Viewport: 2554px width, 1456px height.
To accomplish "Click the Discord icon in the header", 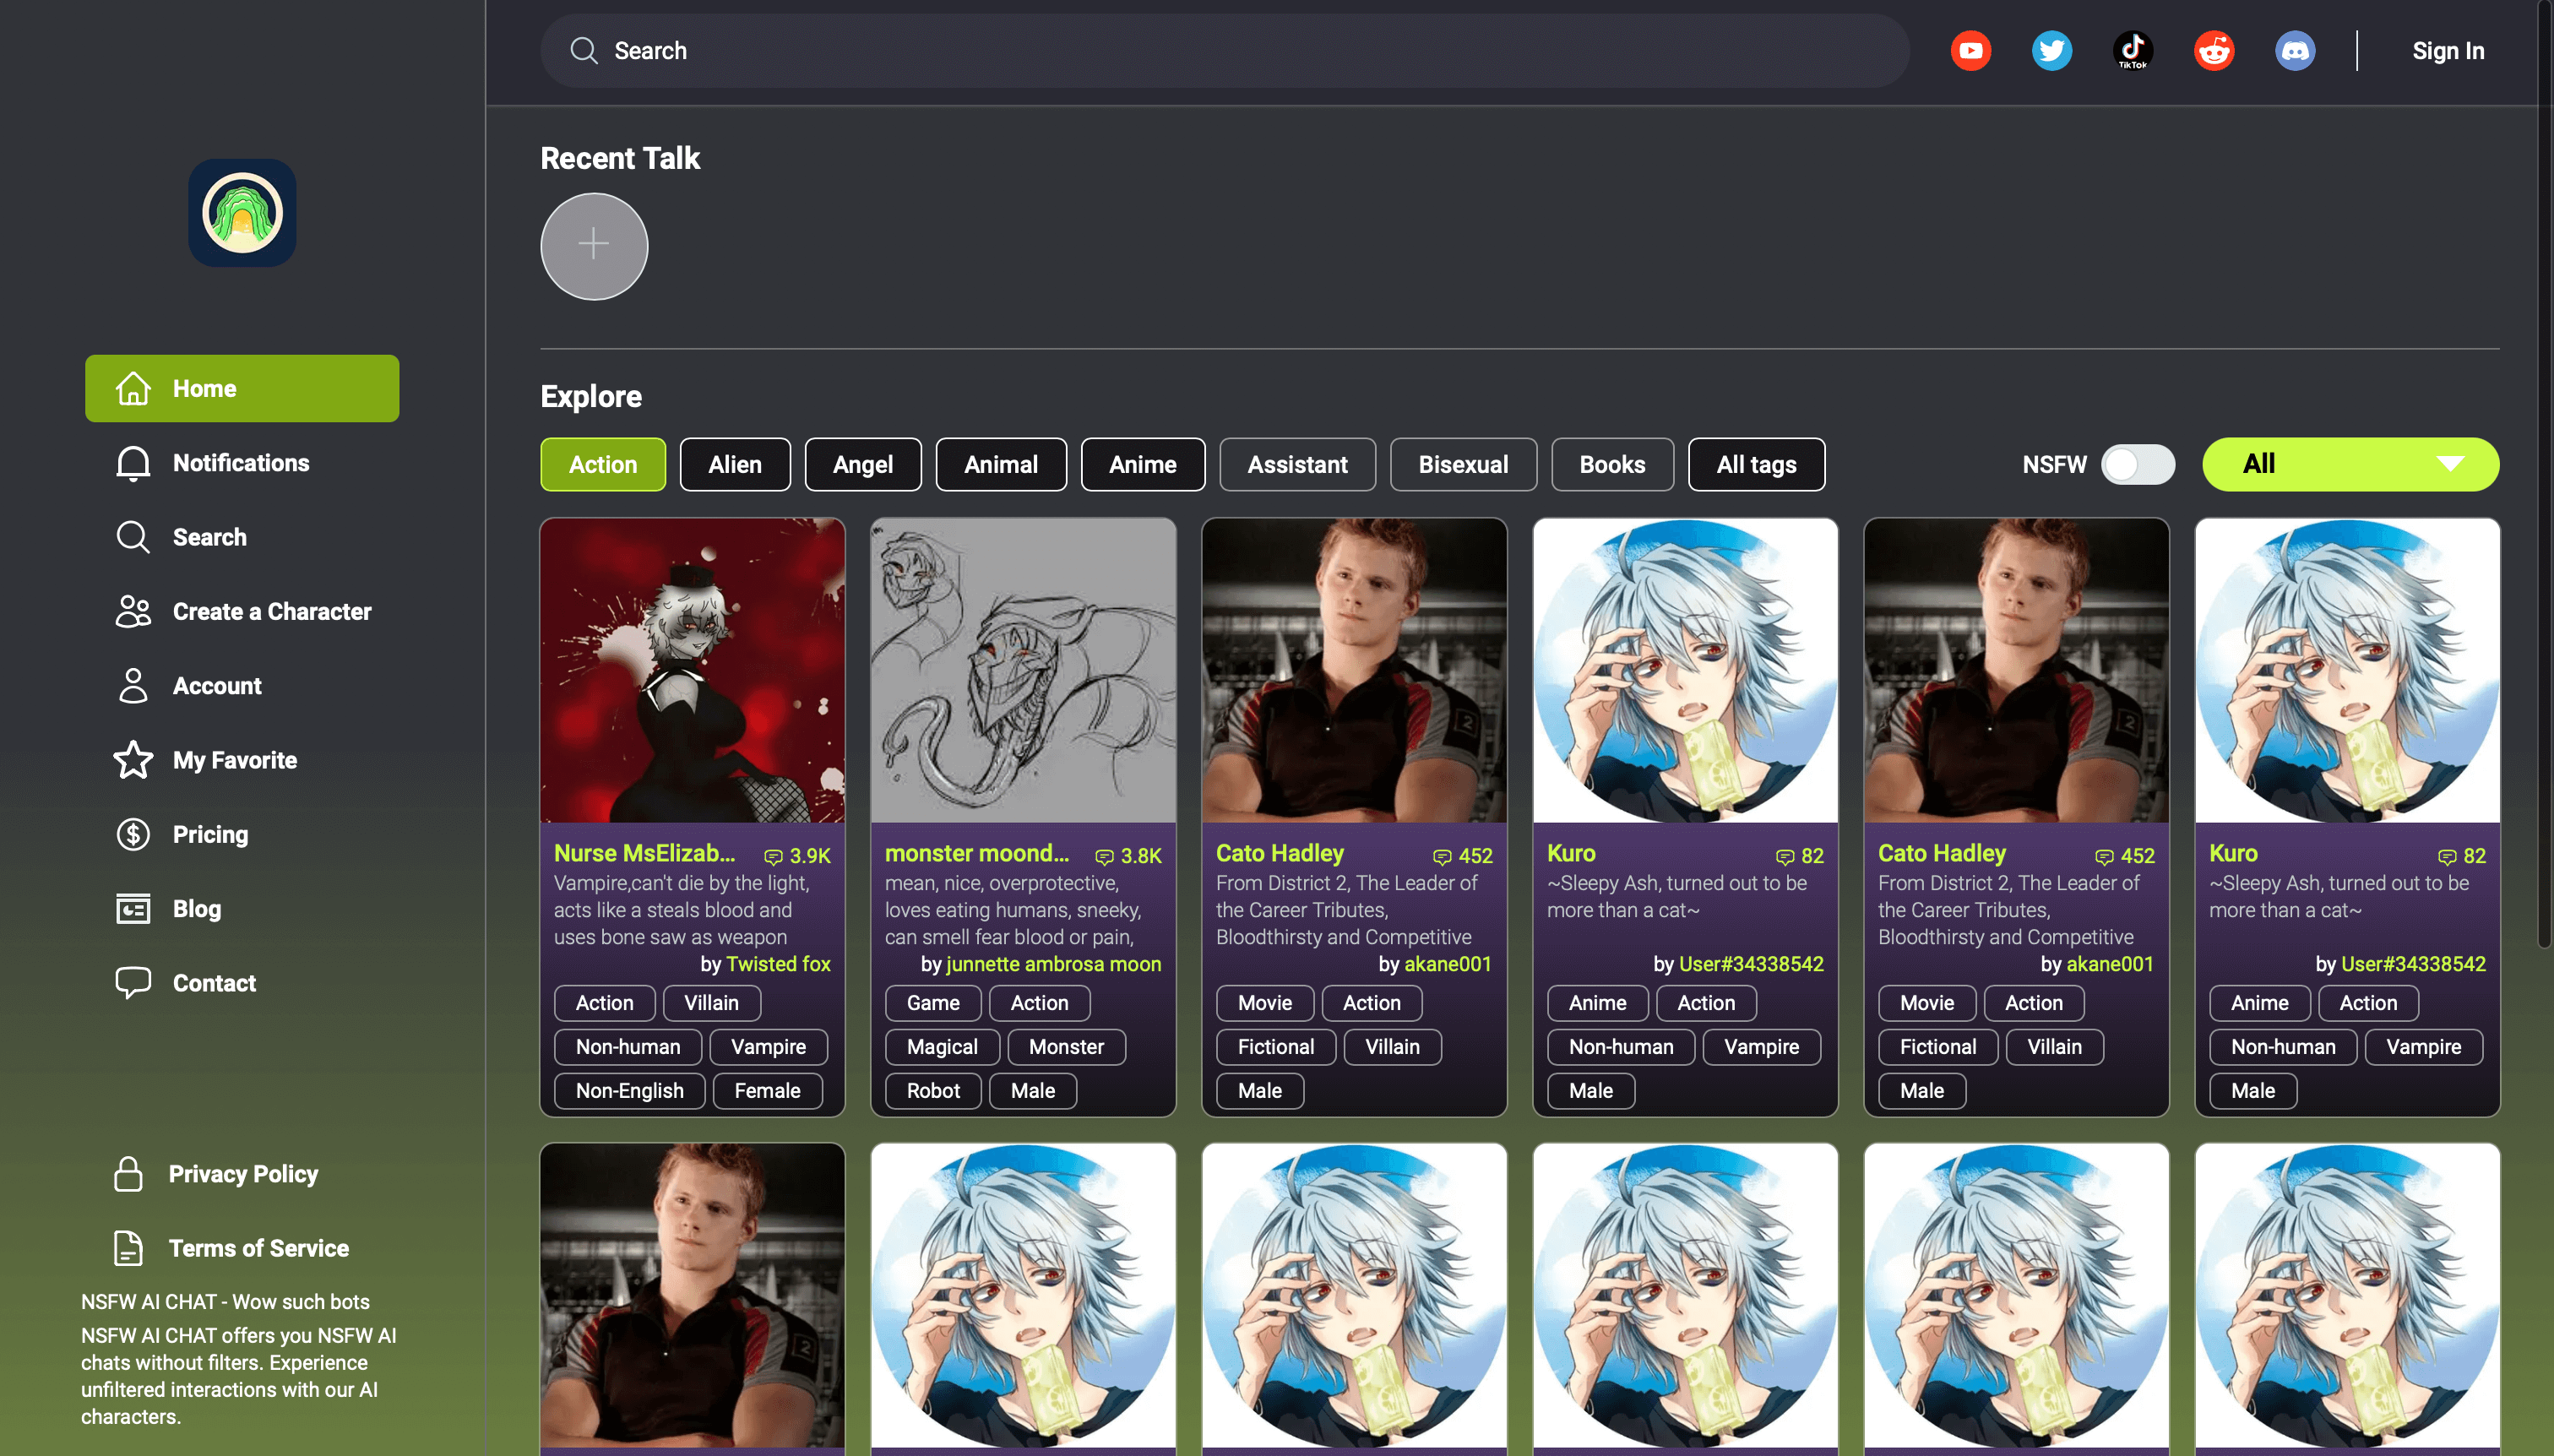I will click(2293, 49).
